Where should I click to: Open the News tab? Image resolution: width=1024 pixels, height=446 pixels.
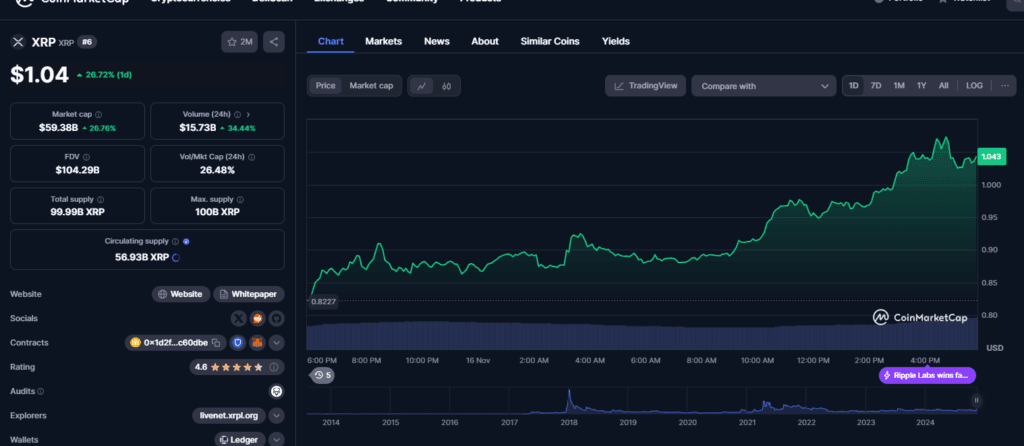tap(437, 41)
